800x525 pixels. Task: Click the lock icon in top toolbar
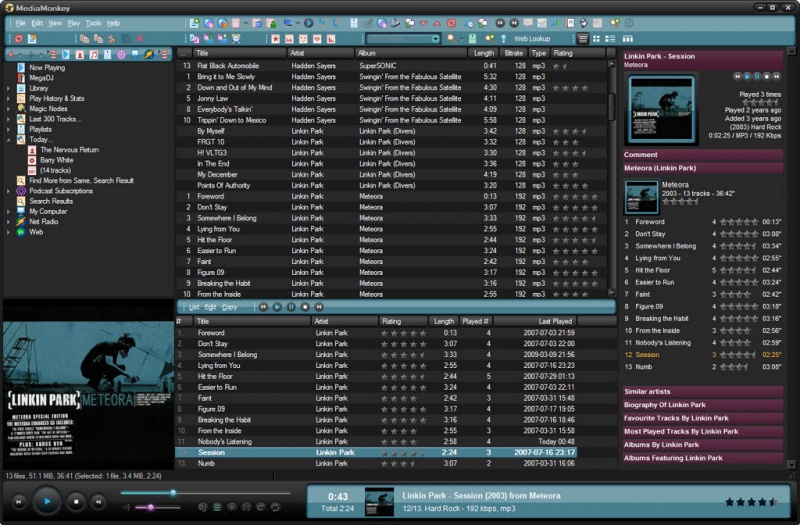click(x=271, y=23)
